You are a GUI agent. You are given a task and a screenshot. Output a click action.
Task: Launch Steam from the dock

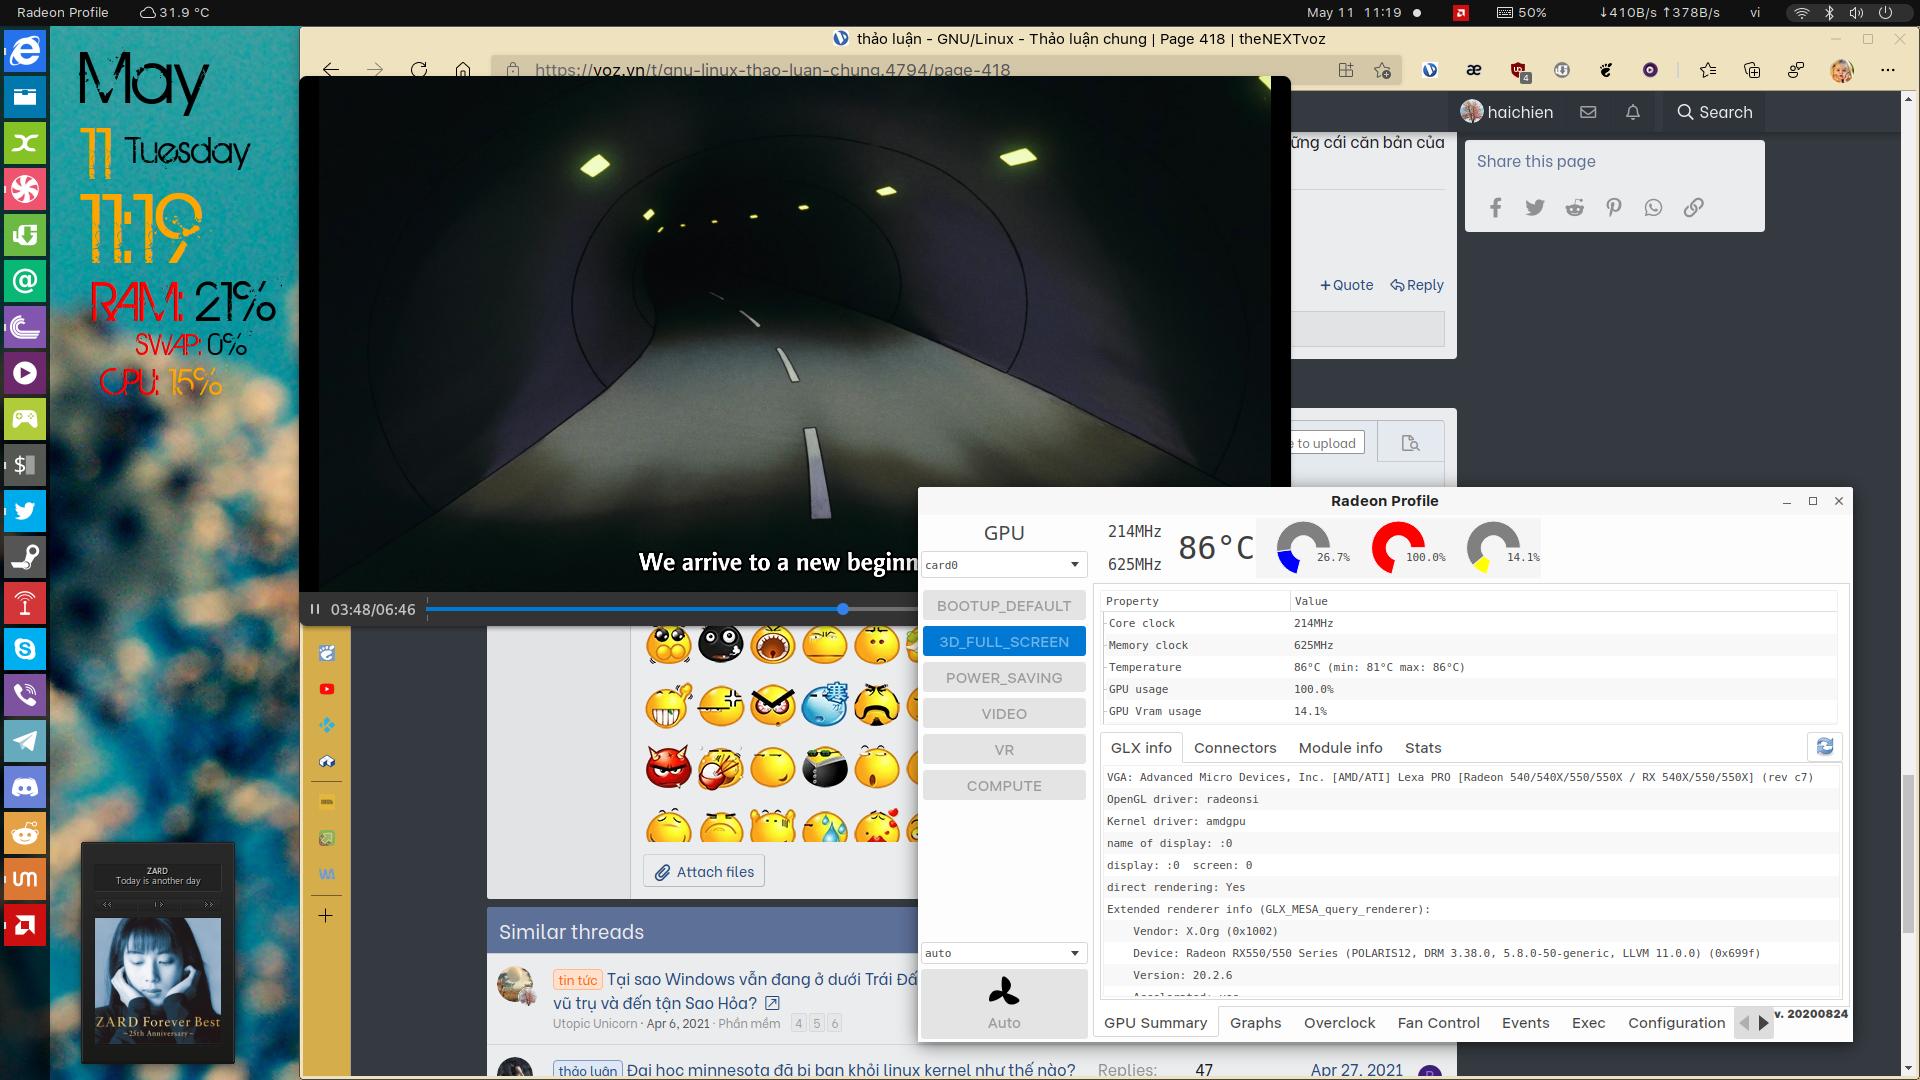(25, 557)
